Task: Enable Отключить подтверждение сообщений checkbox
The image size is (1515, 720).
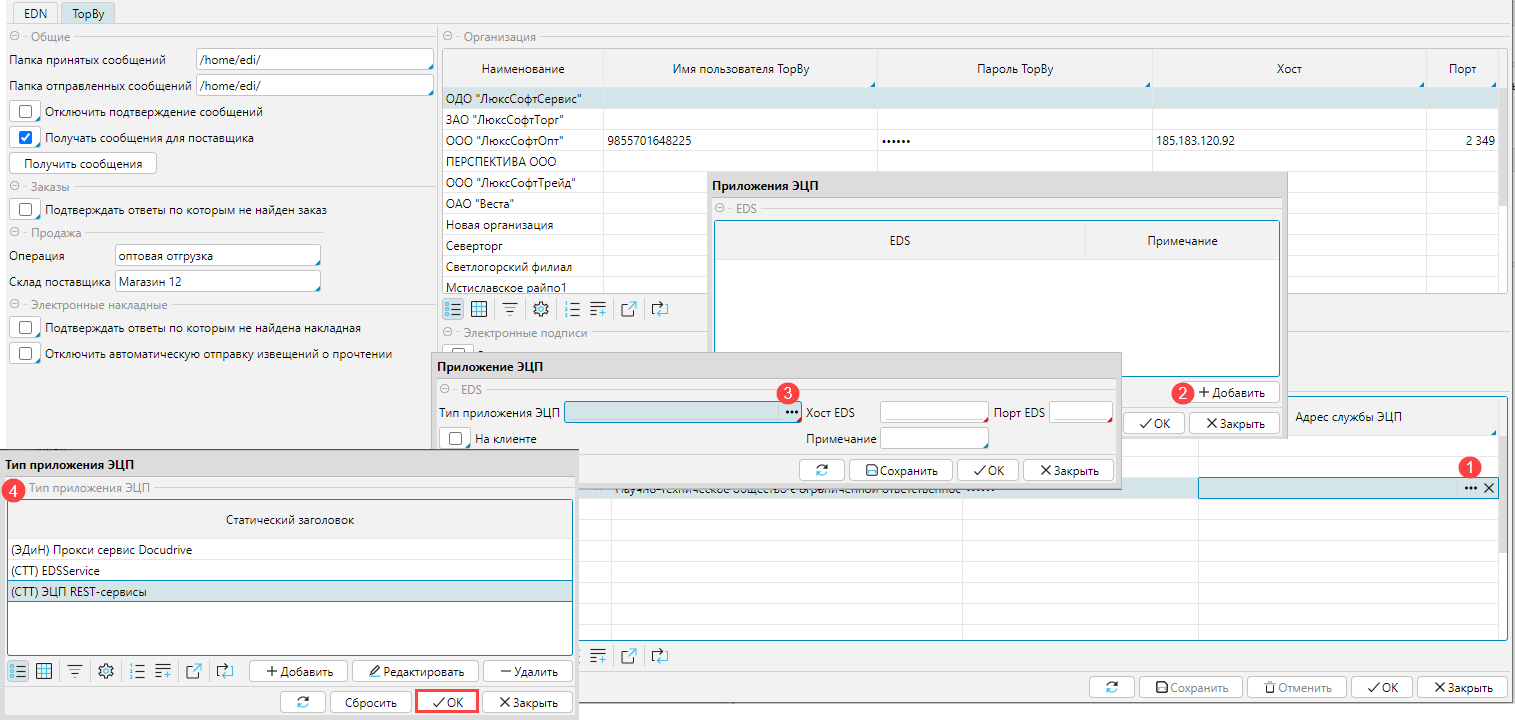Action: tap(26, 112)
